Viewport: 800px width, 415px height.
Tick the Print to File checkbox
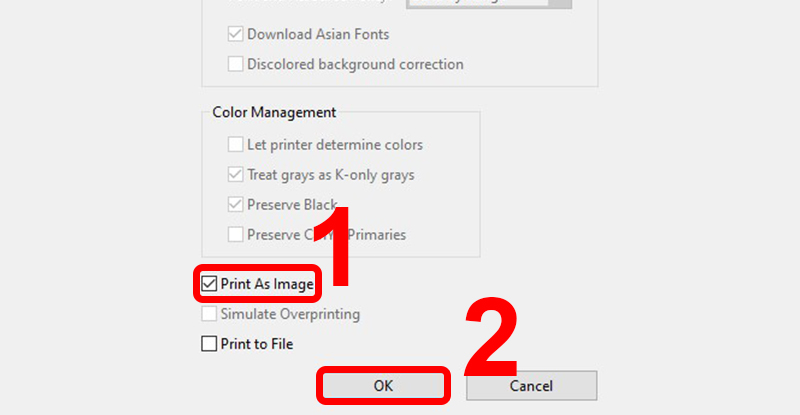(x=209, y=344)
